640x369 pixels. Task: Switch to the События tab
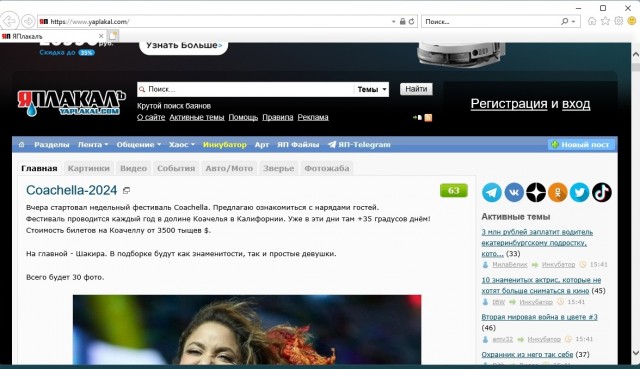(x=176, y=168)
